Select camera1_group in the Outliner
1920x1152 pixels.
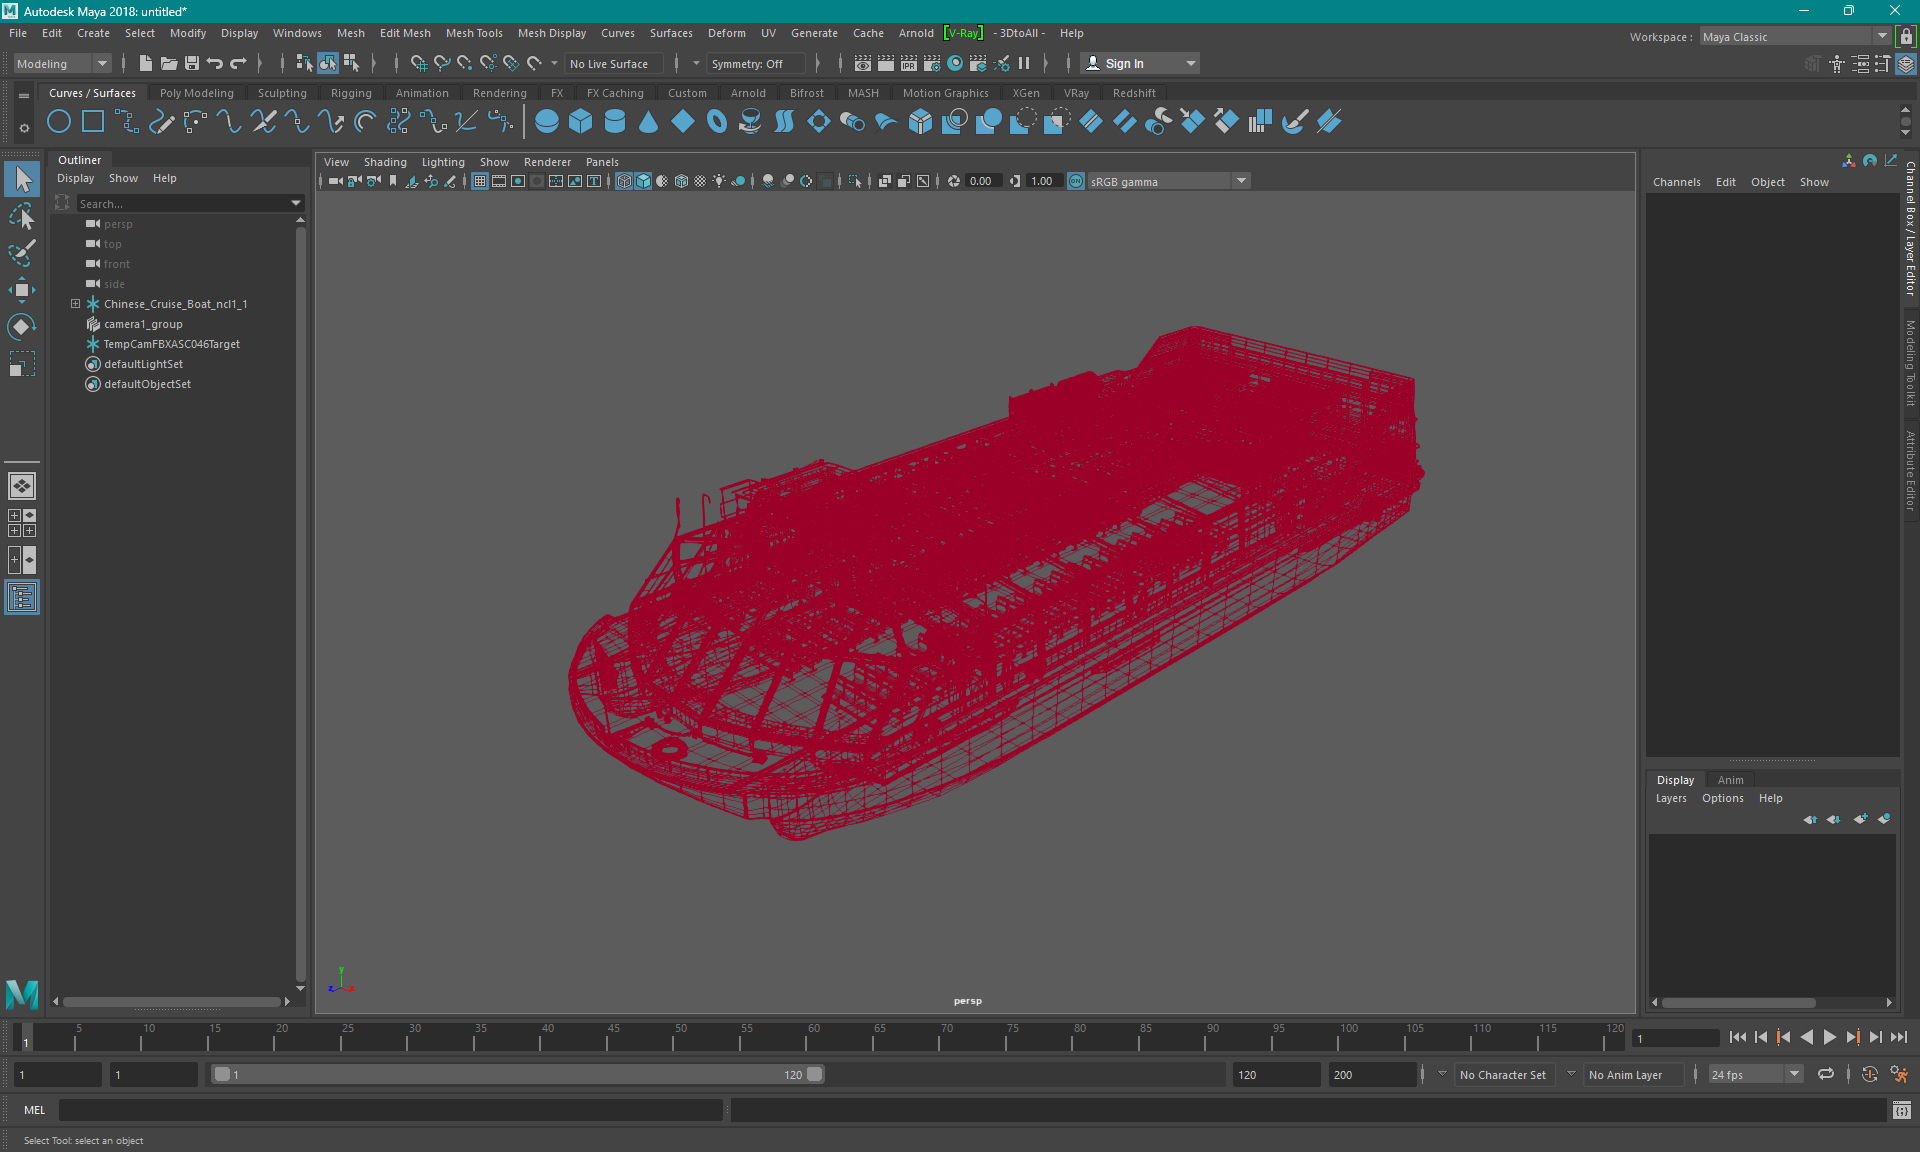(x=143, y=324)
